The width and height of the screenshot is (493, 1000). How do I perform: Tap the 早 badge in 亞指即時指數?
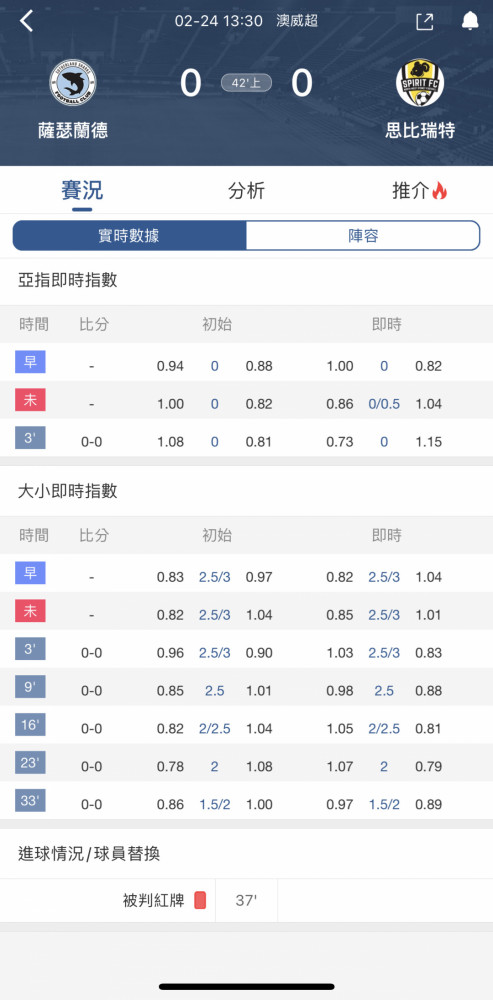30,362
